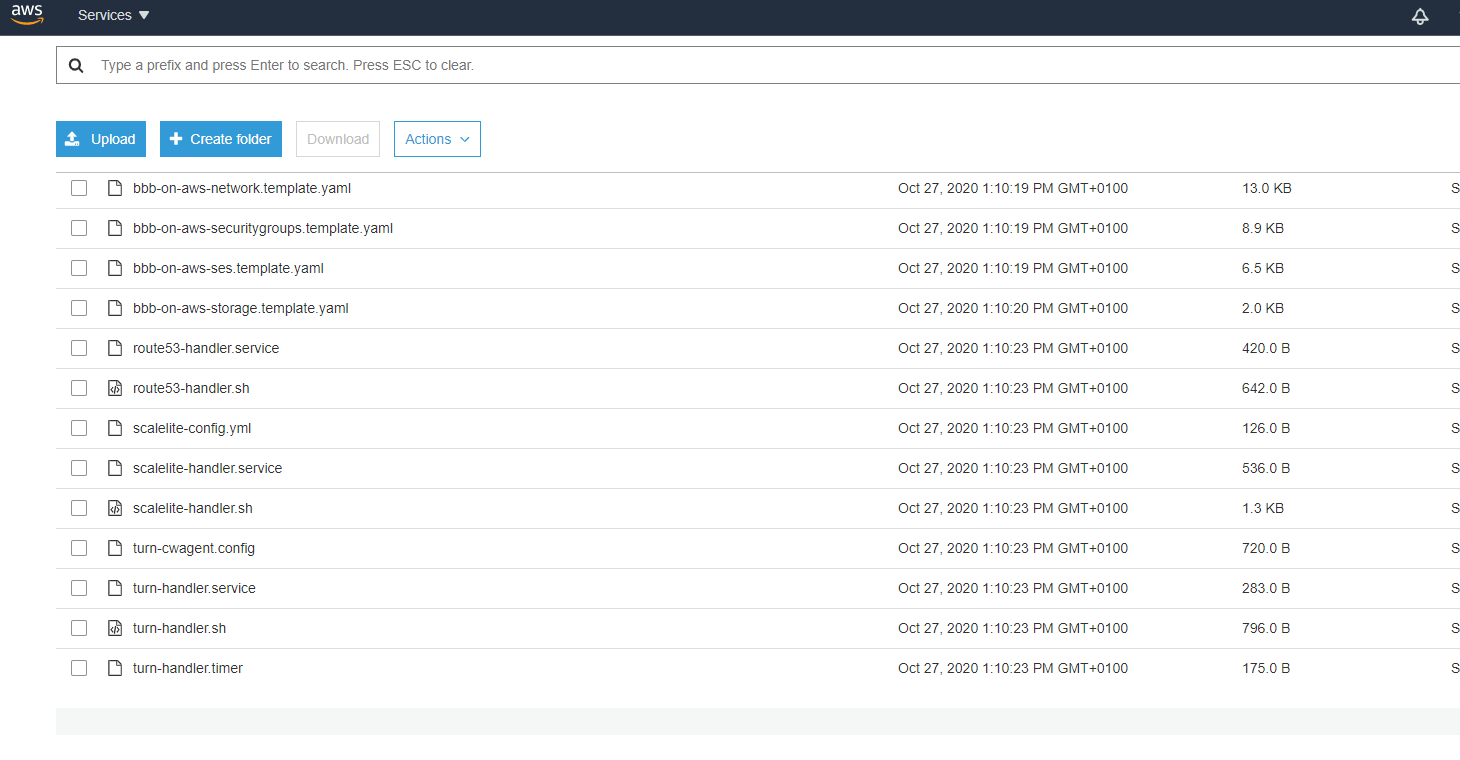The width and height of the screenshot is (1460, 760).
Task: Click the script icon next to route53-handler.sh
Action: pos(114,387)
